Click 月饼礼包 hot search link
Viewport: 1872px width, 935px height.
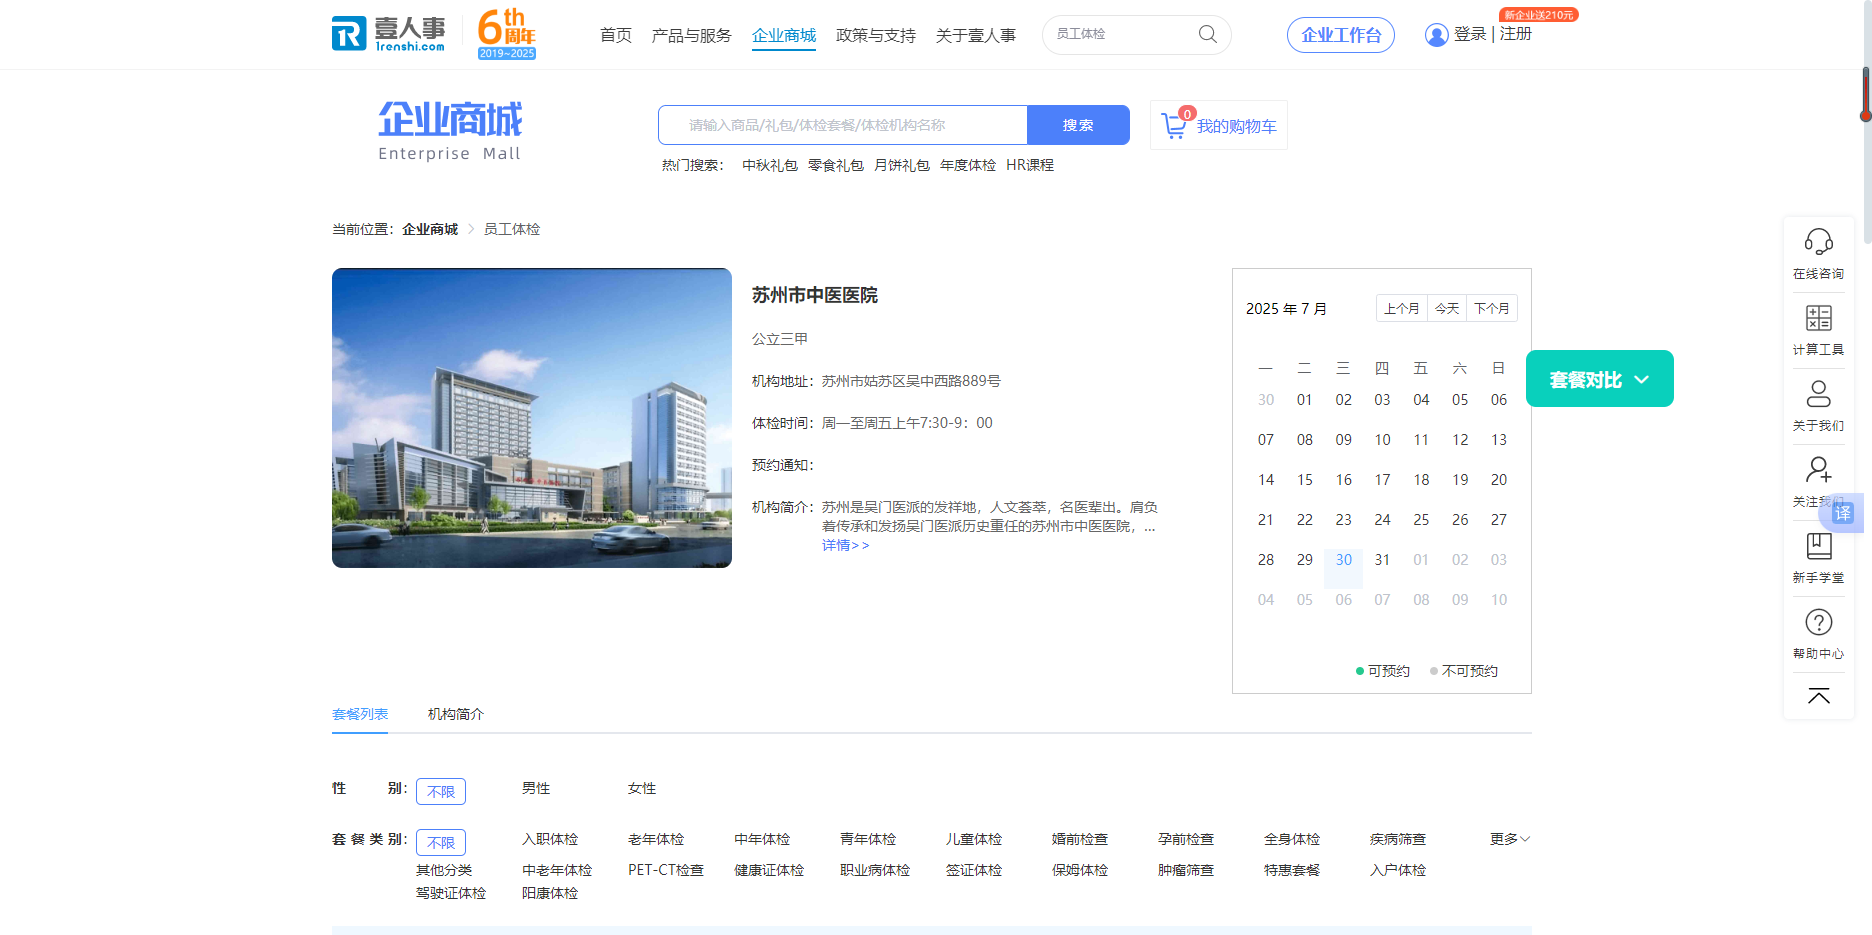pyautogui.click(x=902, y=165)
